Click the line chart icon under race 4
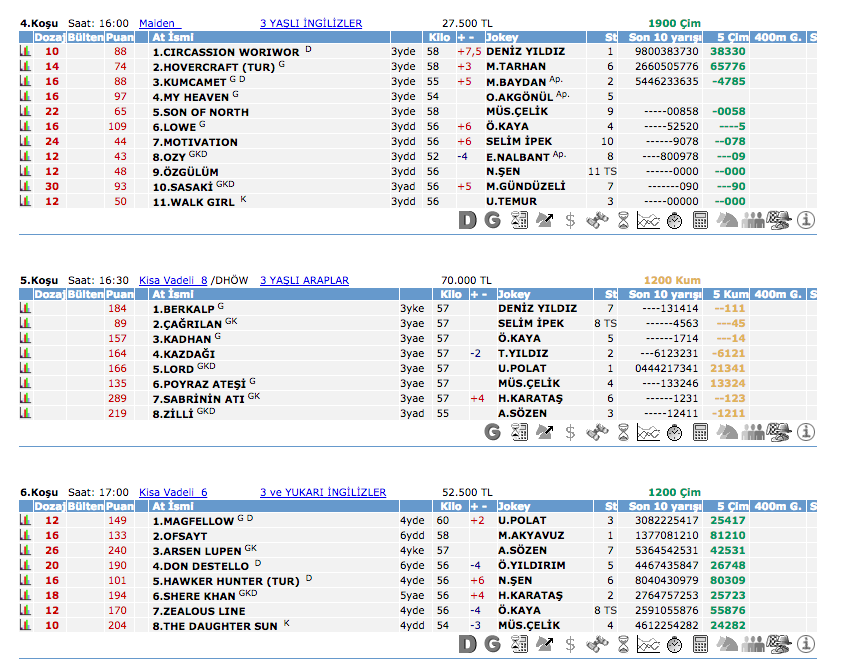 tap(648, 220)
